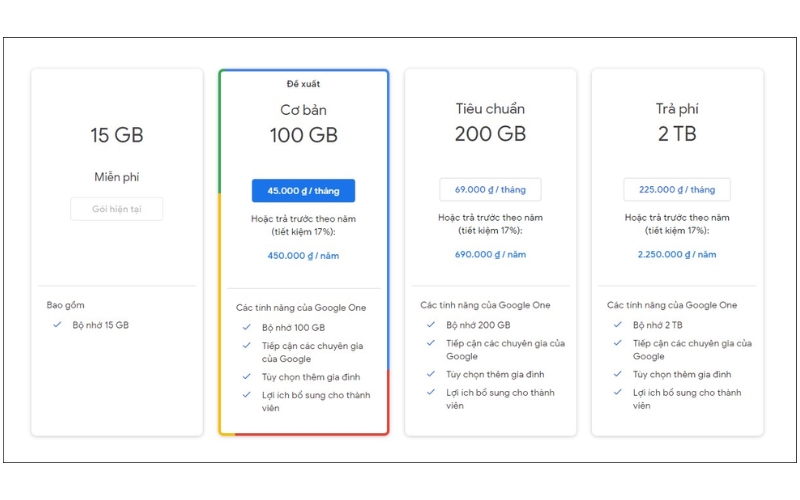Click the Miễn phí label
The width and height of the screenshot is (800, 500).
click(117, 177)
